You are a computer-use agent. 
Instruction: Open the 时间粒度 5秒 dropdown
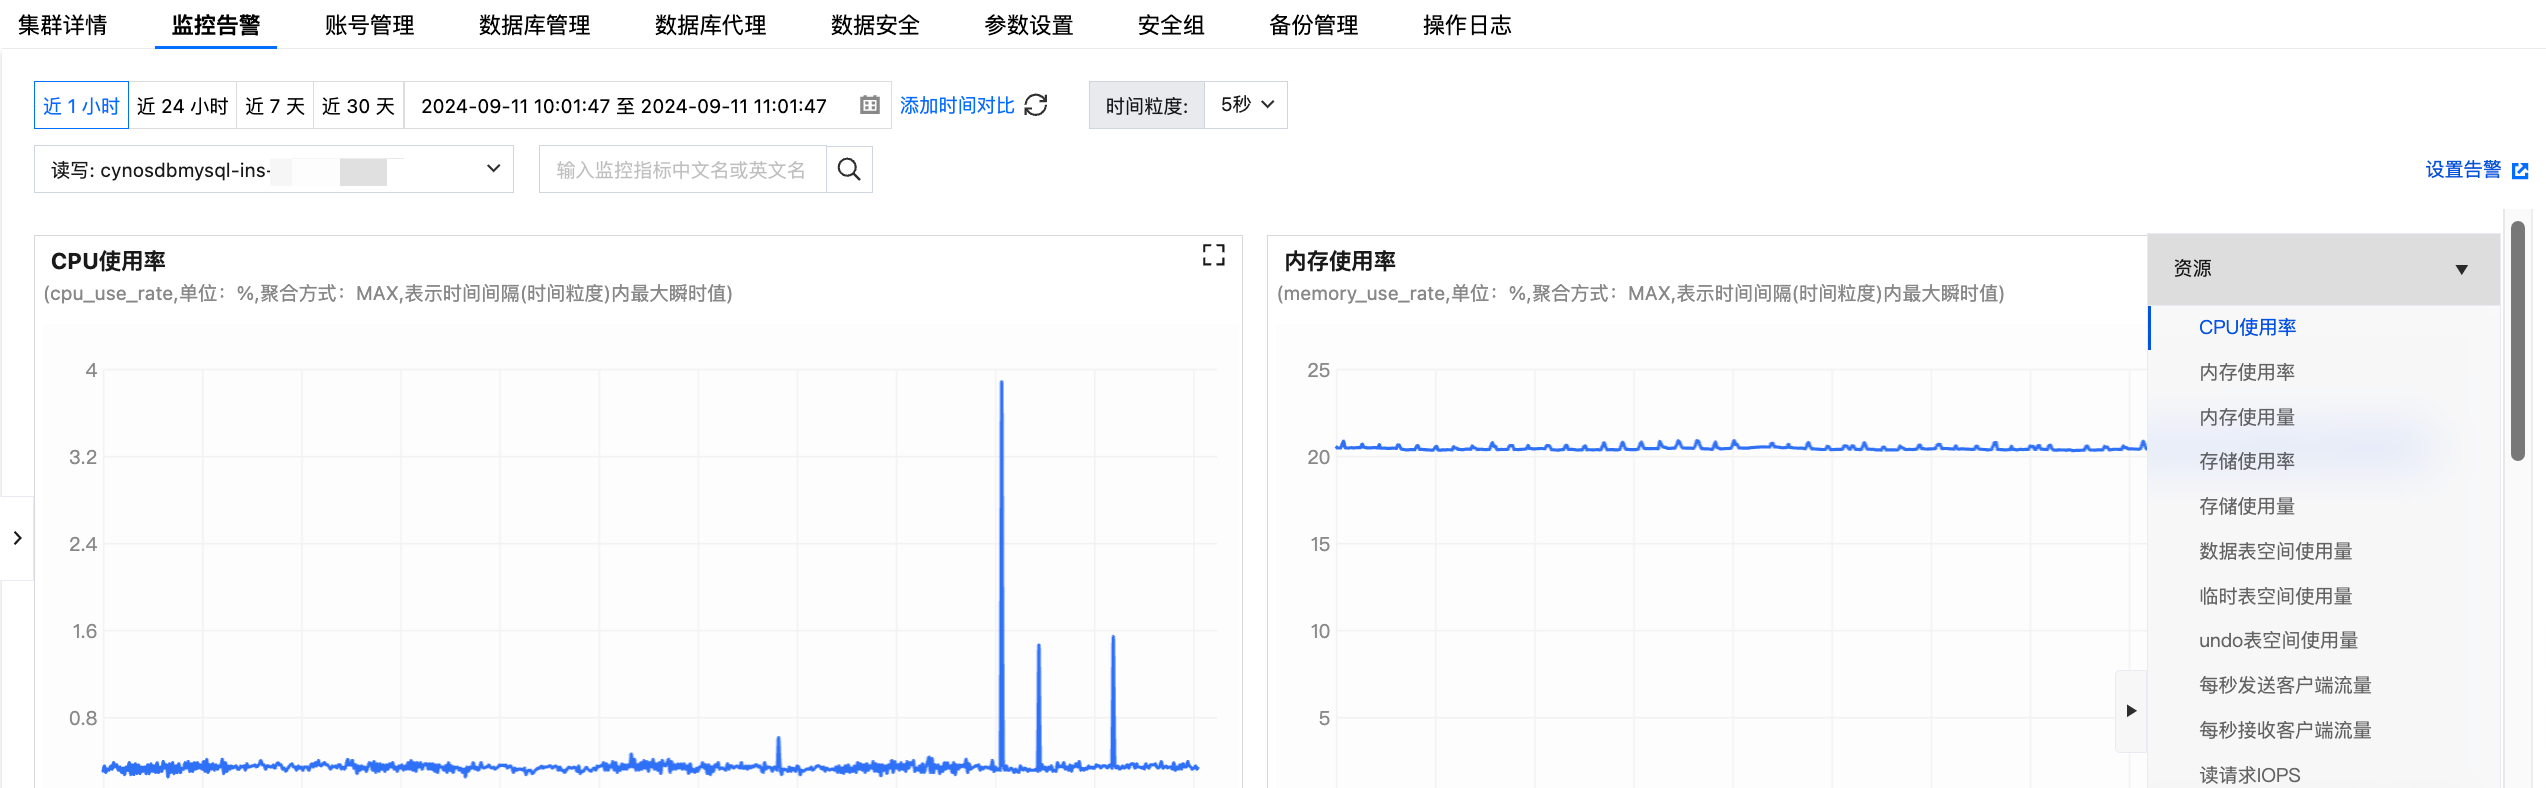(x=1246, y=105)
